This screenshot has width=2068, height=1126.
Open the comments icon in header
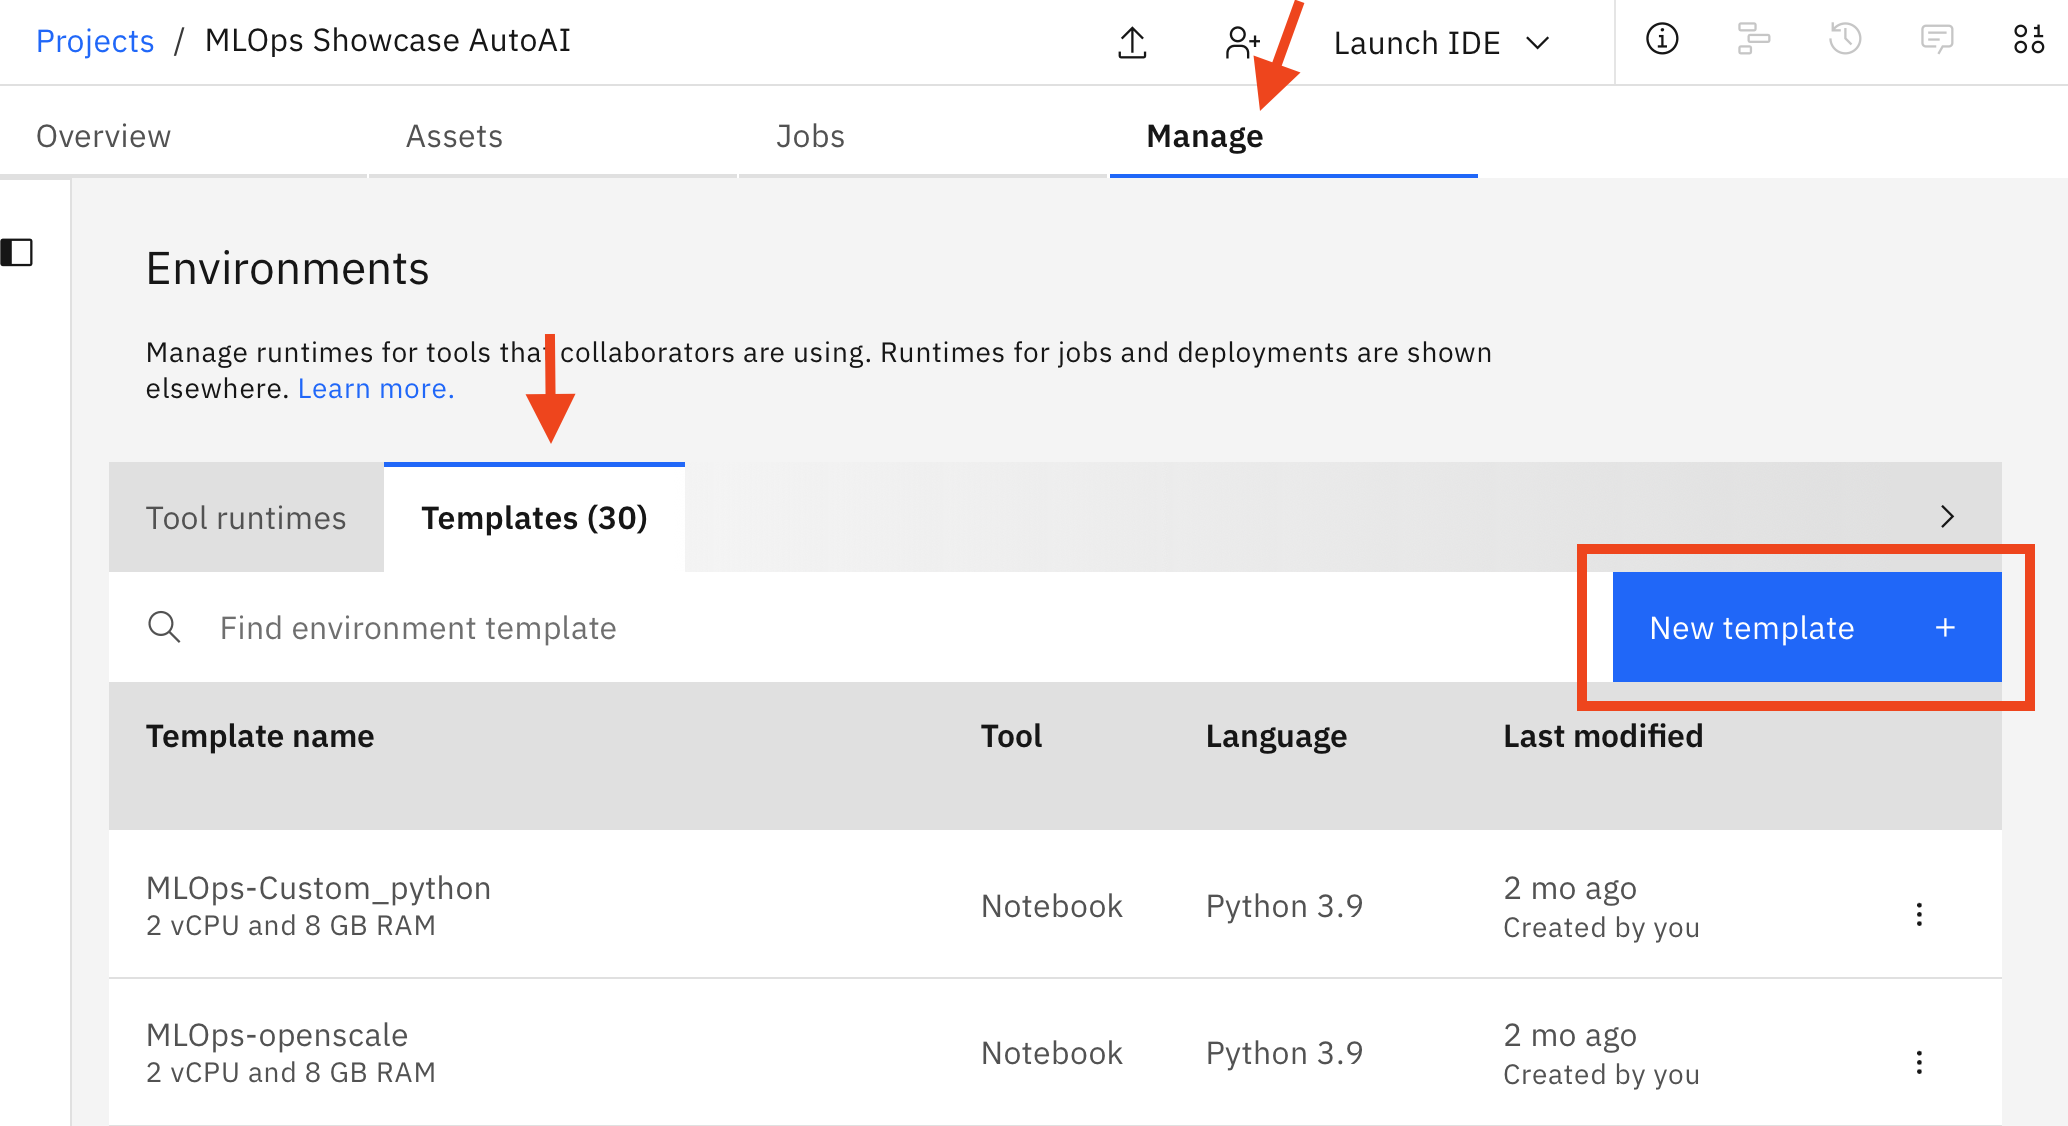[1937, 39]
